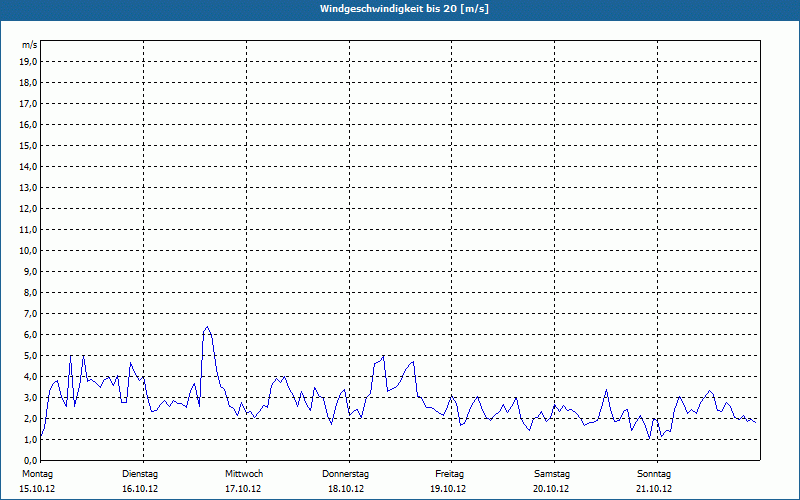The height and width of the screenshot is (500, 800).
Task: Click the '3,0' y-axis label
Action: [x=30, y=397]
